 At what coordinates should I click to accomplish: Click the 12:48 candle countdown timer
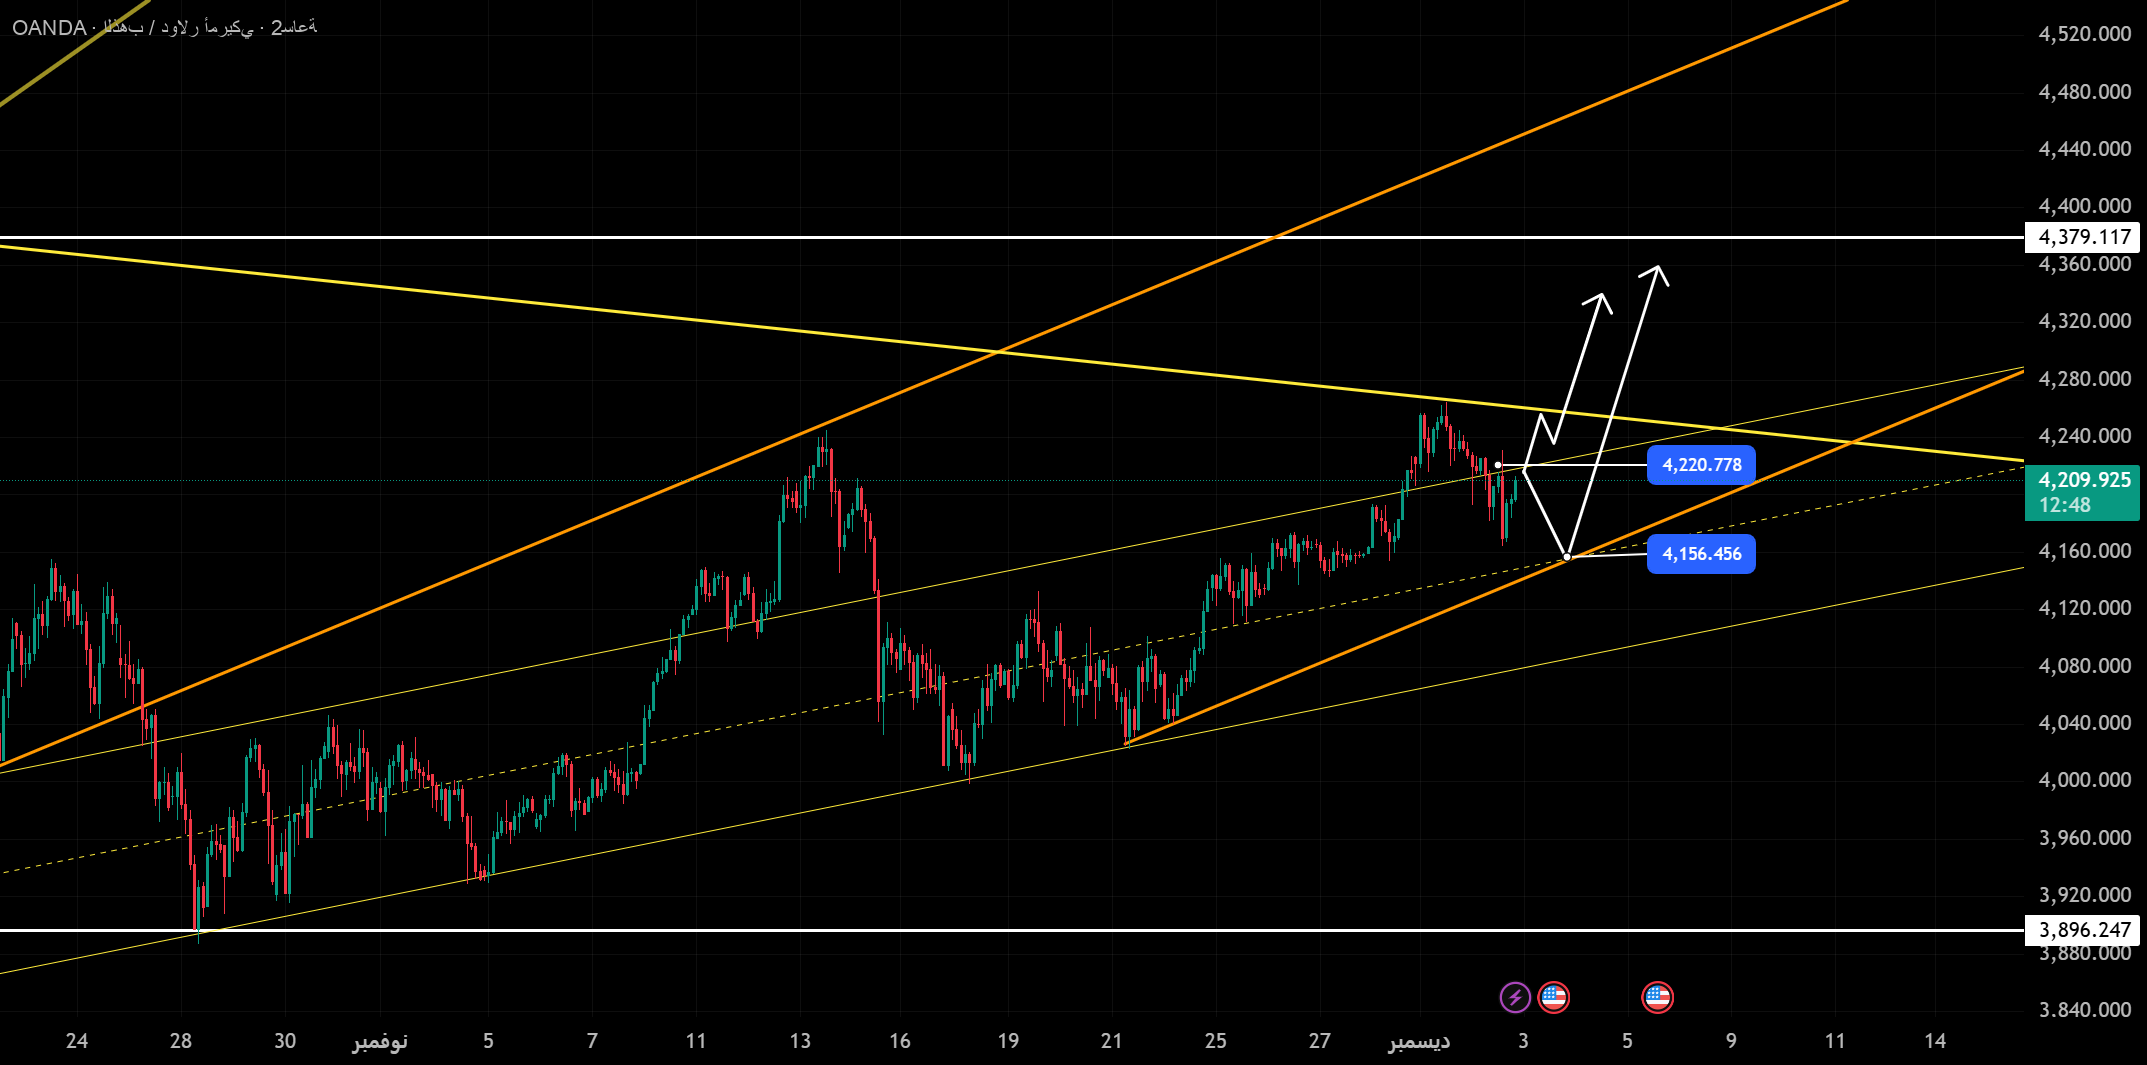point(2065,506)
